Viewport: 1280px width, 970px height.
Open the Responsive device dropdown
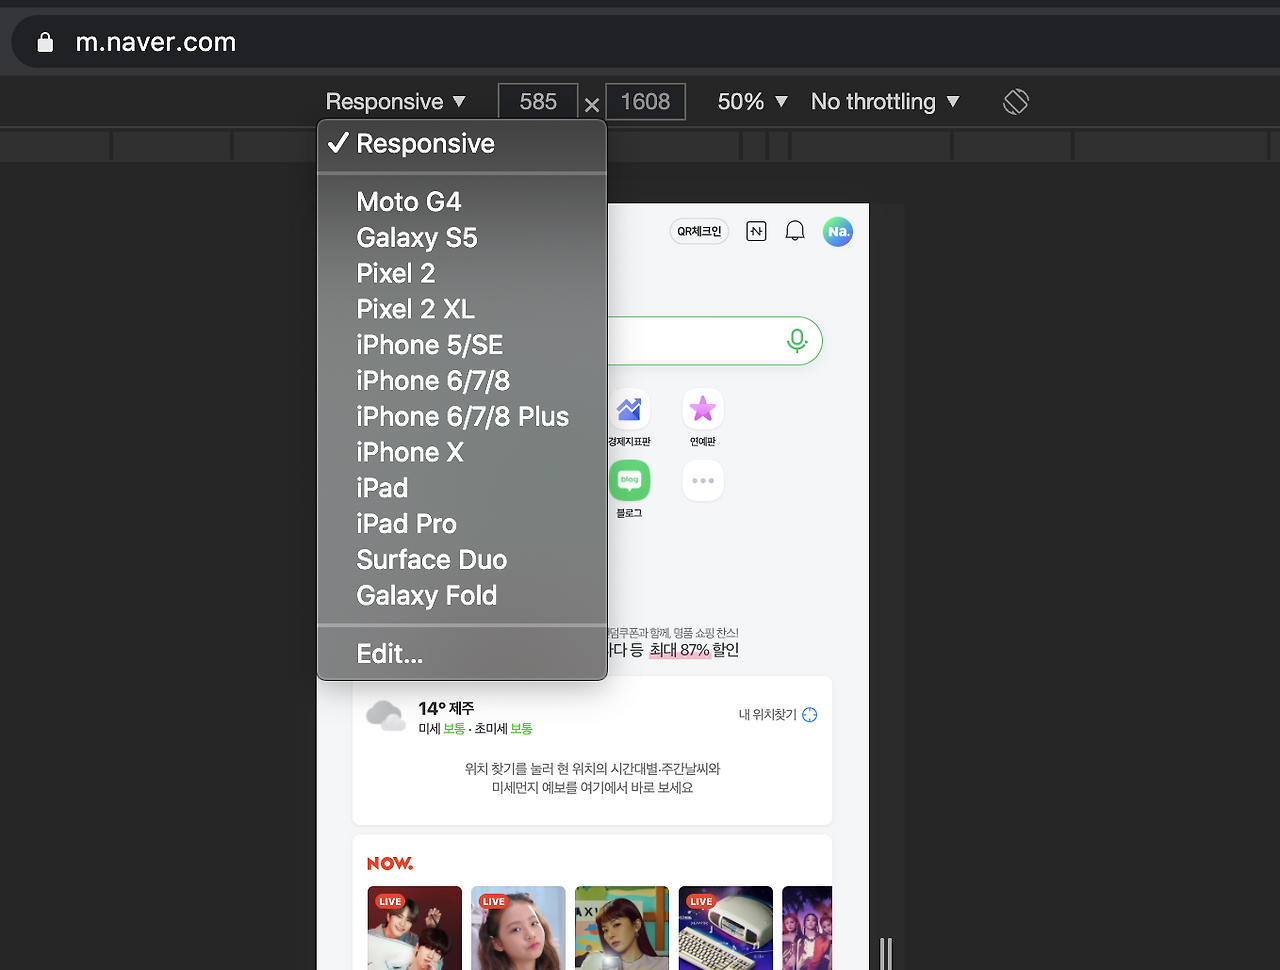click(396, 102)
